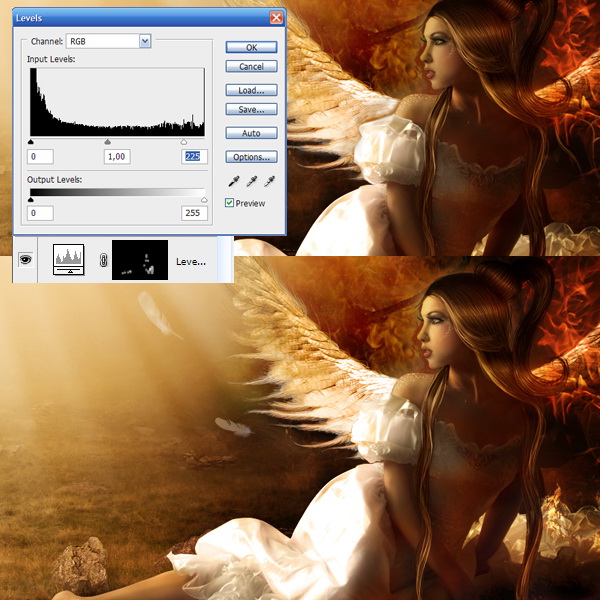Click the Output Levels gradient bar
Image resolution: width=600 pixels, height=600 pixels.
(117, 192)
